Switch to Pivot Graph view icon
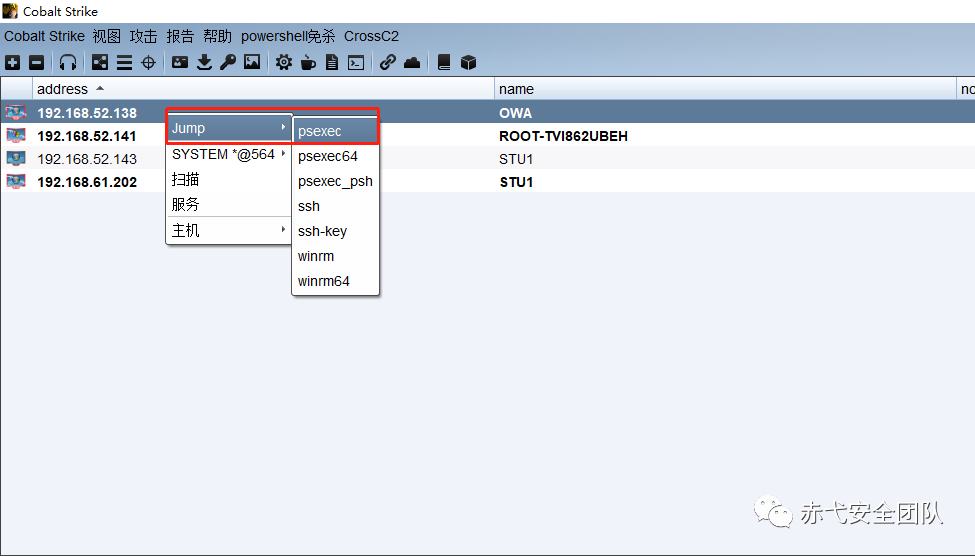This screenshot has width=975, height=556. tap(99, 62)
